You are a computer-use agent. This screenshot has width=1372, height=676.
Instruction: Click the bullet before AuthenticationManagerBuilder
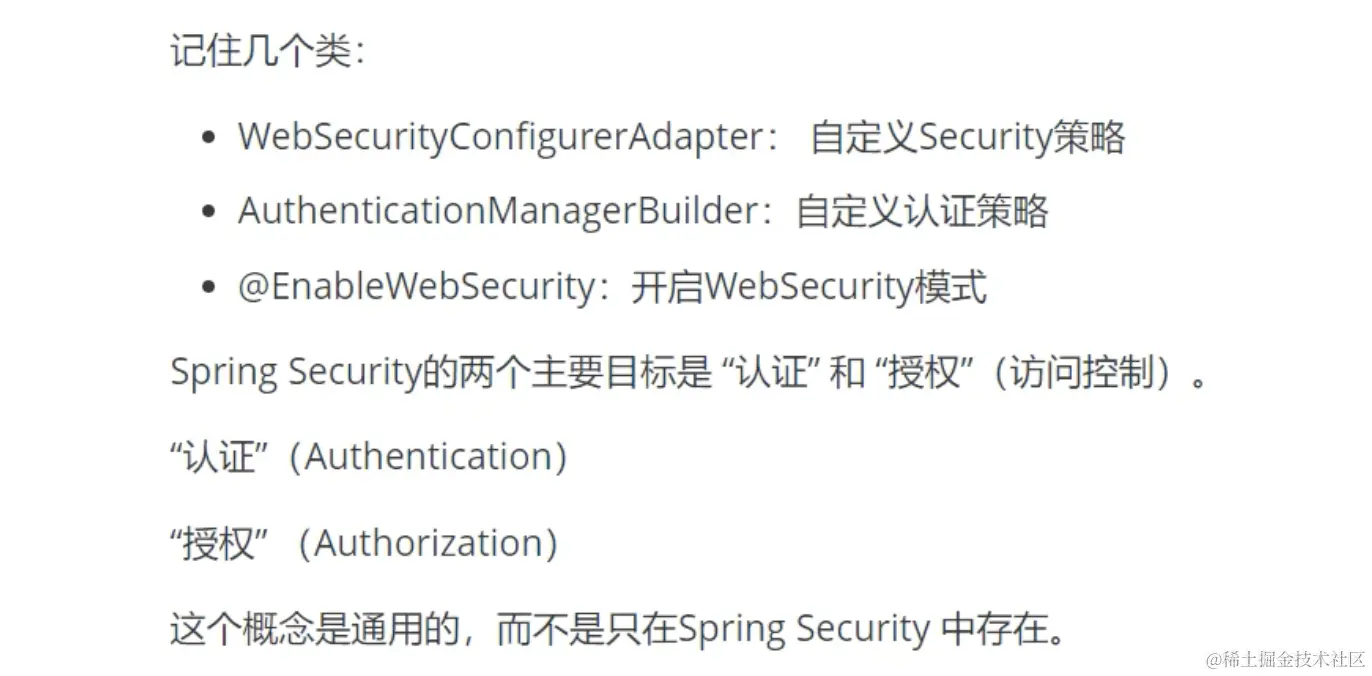(x=208, y=213)
